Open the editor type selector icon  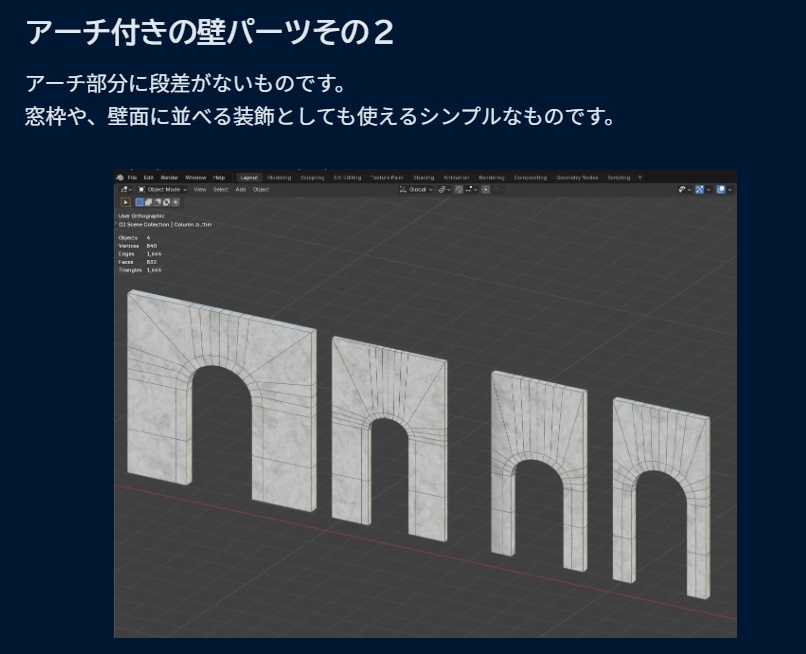pyautogui.click(x=124, y=190)
